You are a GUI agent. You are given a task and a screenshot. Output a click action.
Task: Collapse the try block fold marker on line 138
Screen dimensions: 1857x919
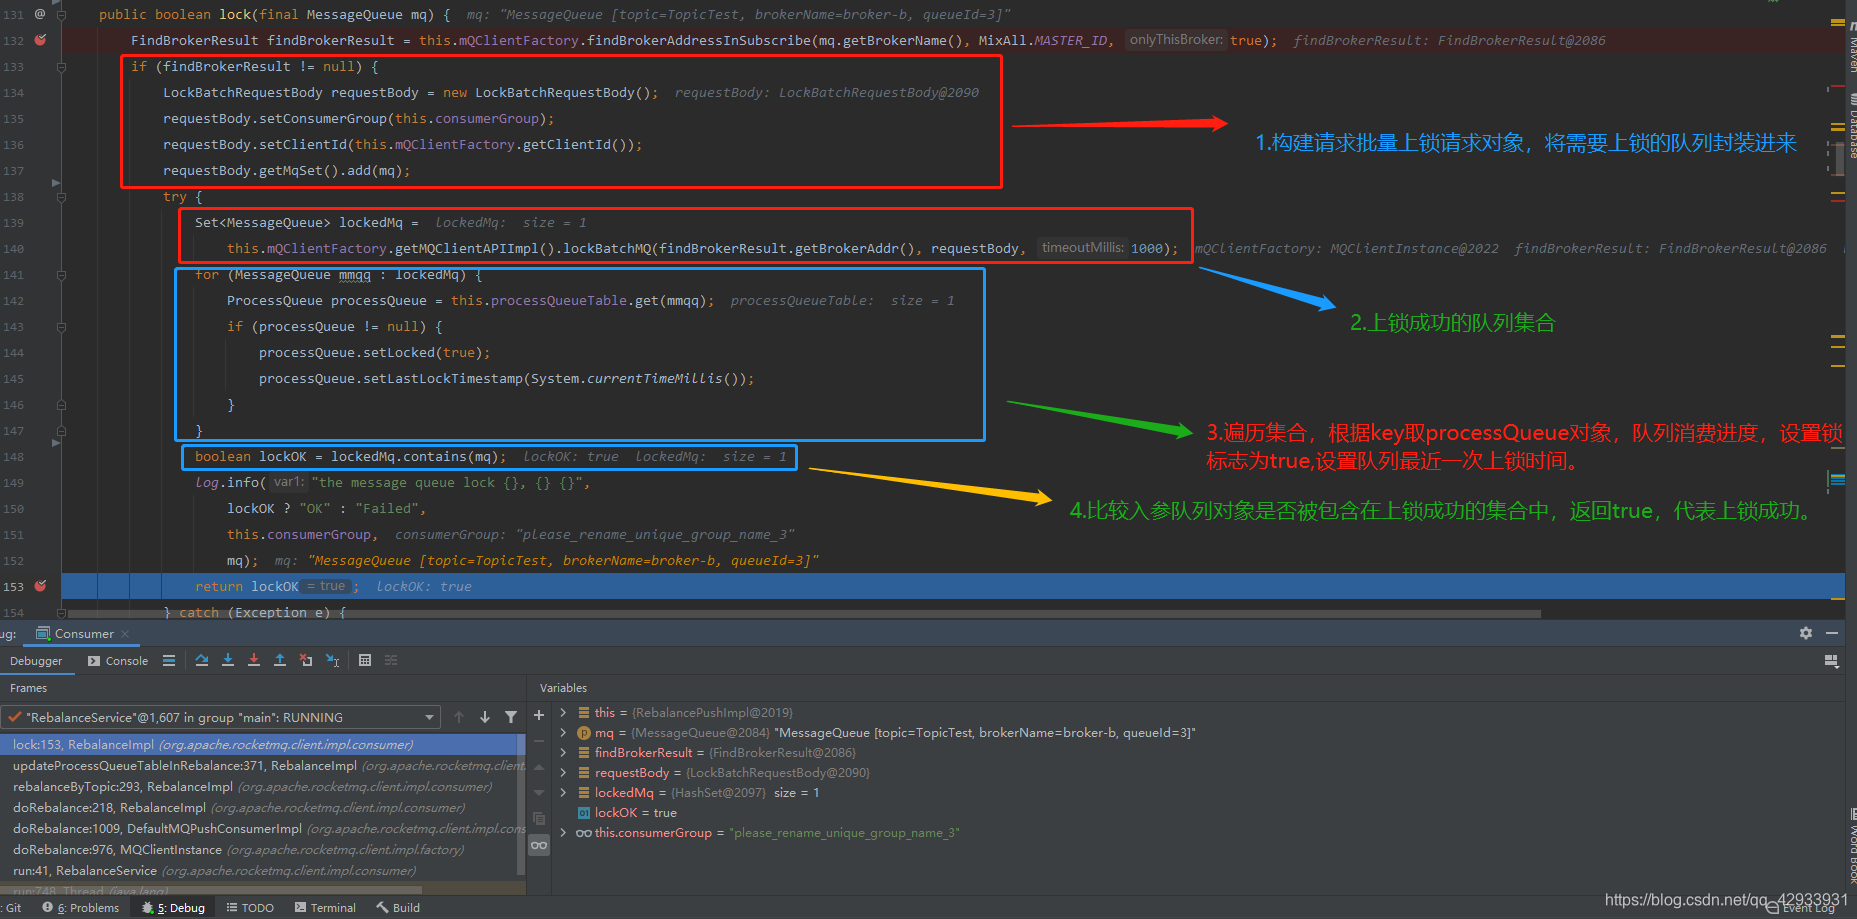pyautogui.click(x=61, y=197)
